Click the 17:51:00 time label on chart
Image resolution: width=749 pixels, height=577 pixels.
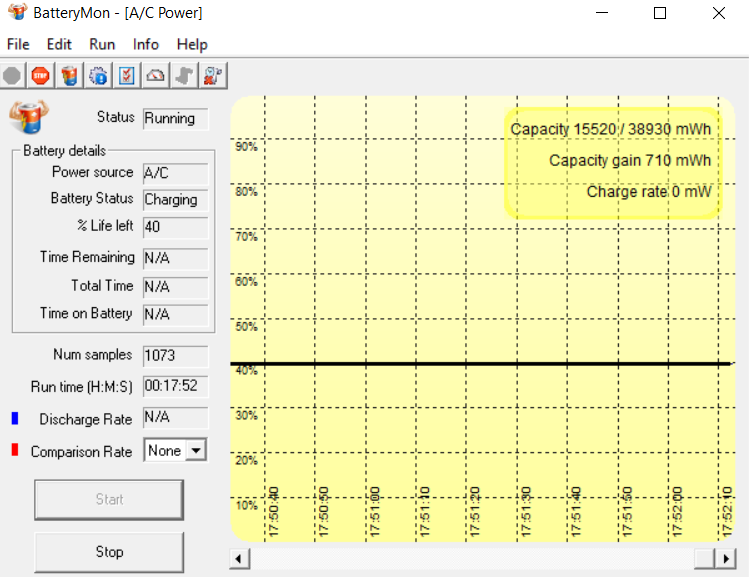[374, 512]
